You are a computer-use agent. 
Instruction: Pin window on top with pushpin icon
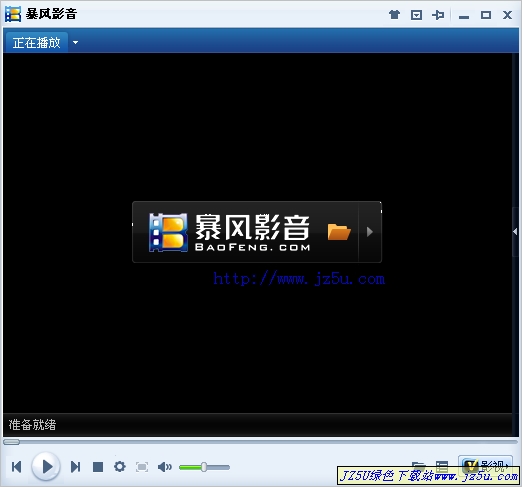[438, 15]
